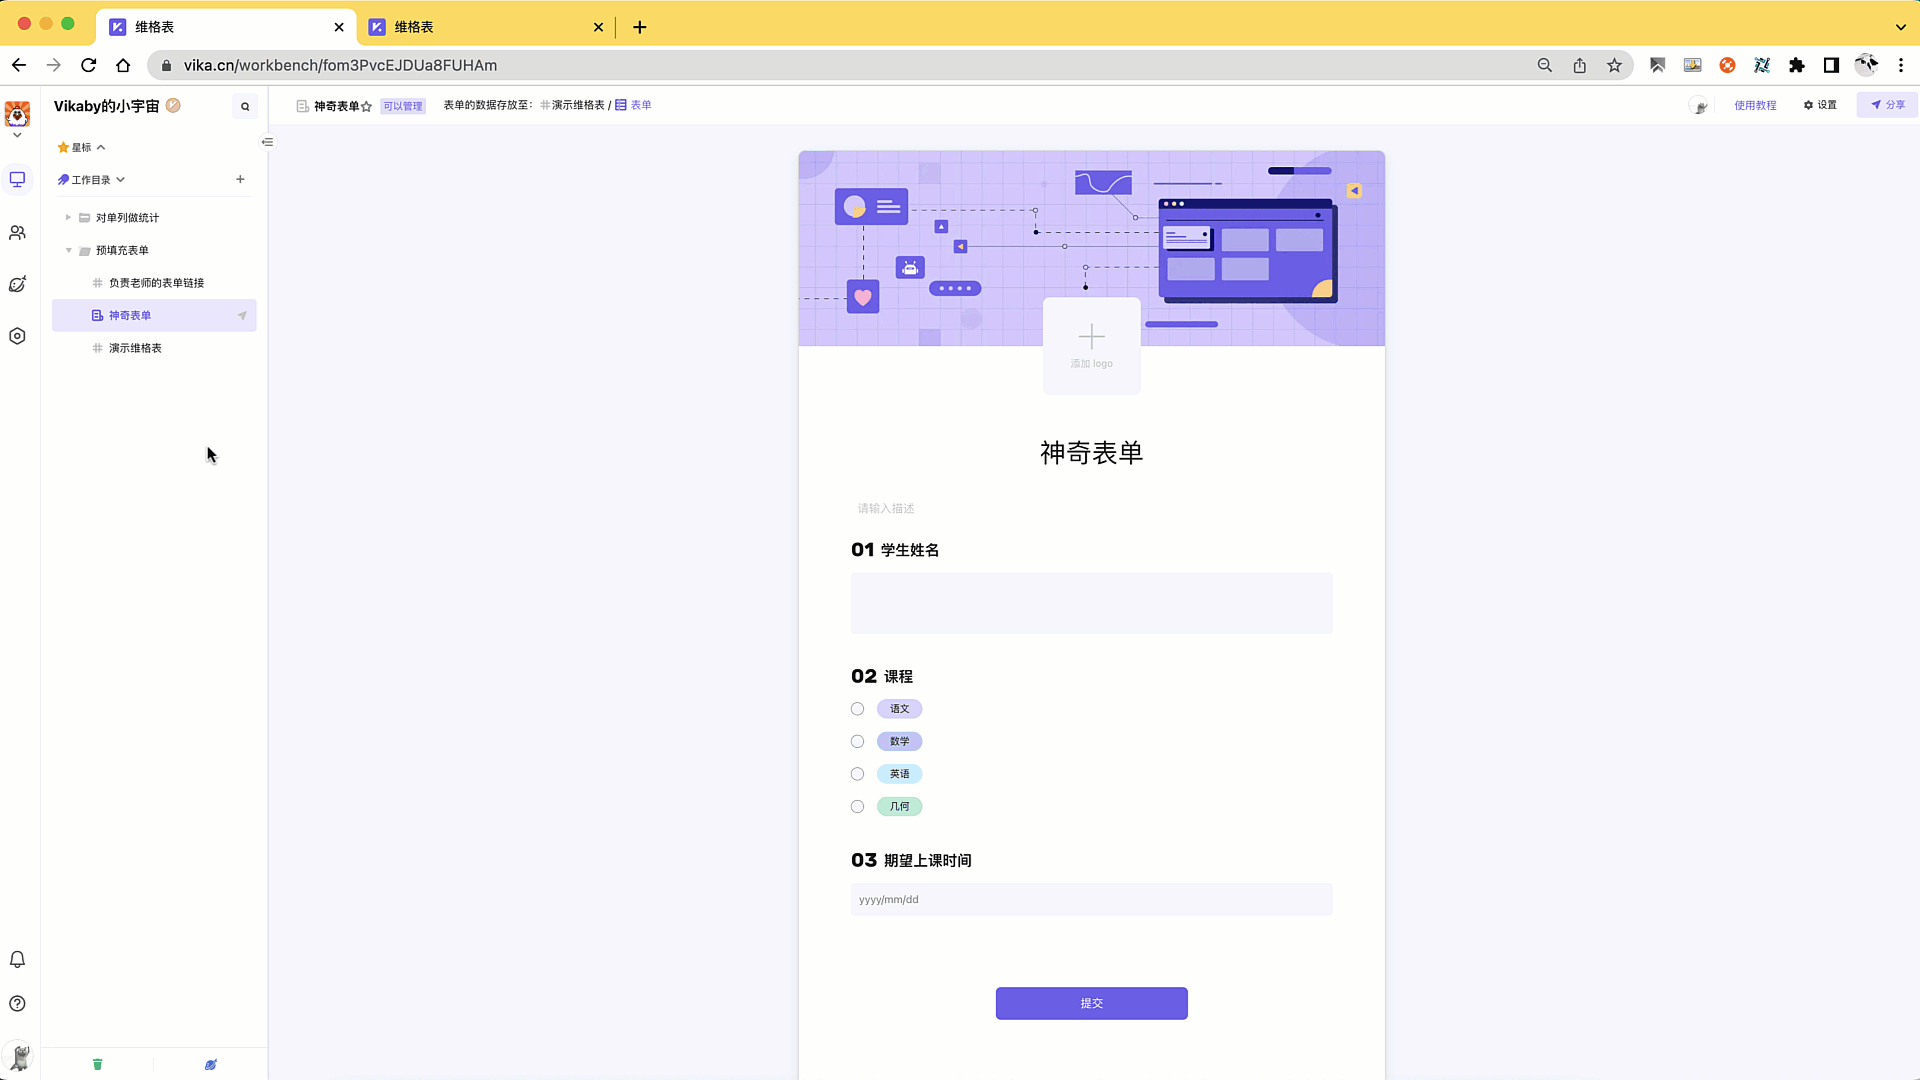Click the sidebar search icon

[x=245, y=106]
